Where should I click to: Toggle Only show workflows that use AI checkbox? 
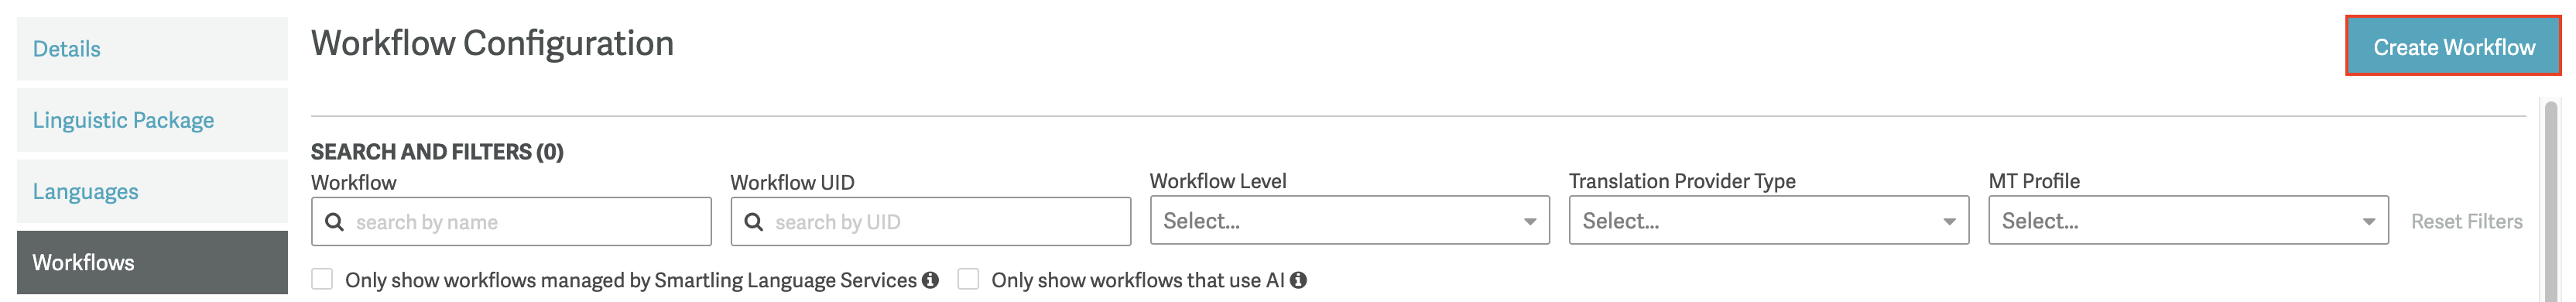point(968,279)
